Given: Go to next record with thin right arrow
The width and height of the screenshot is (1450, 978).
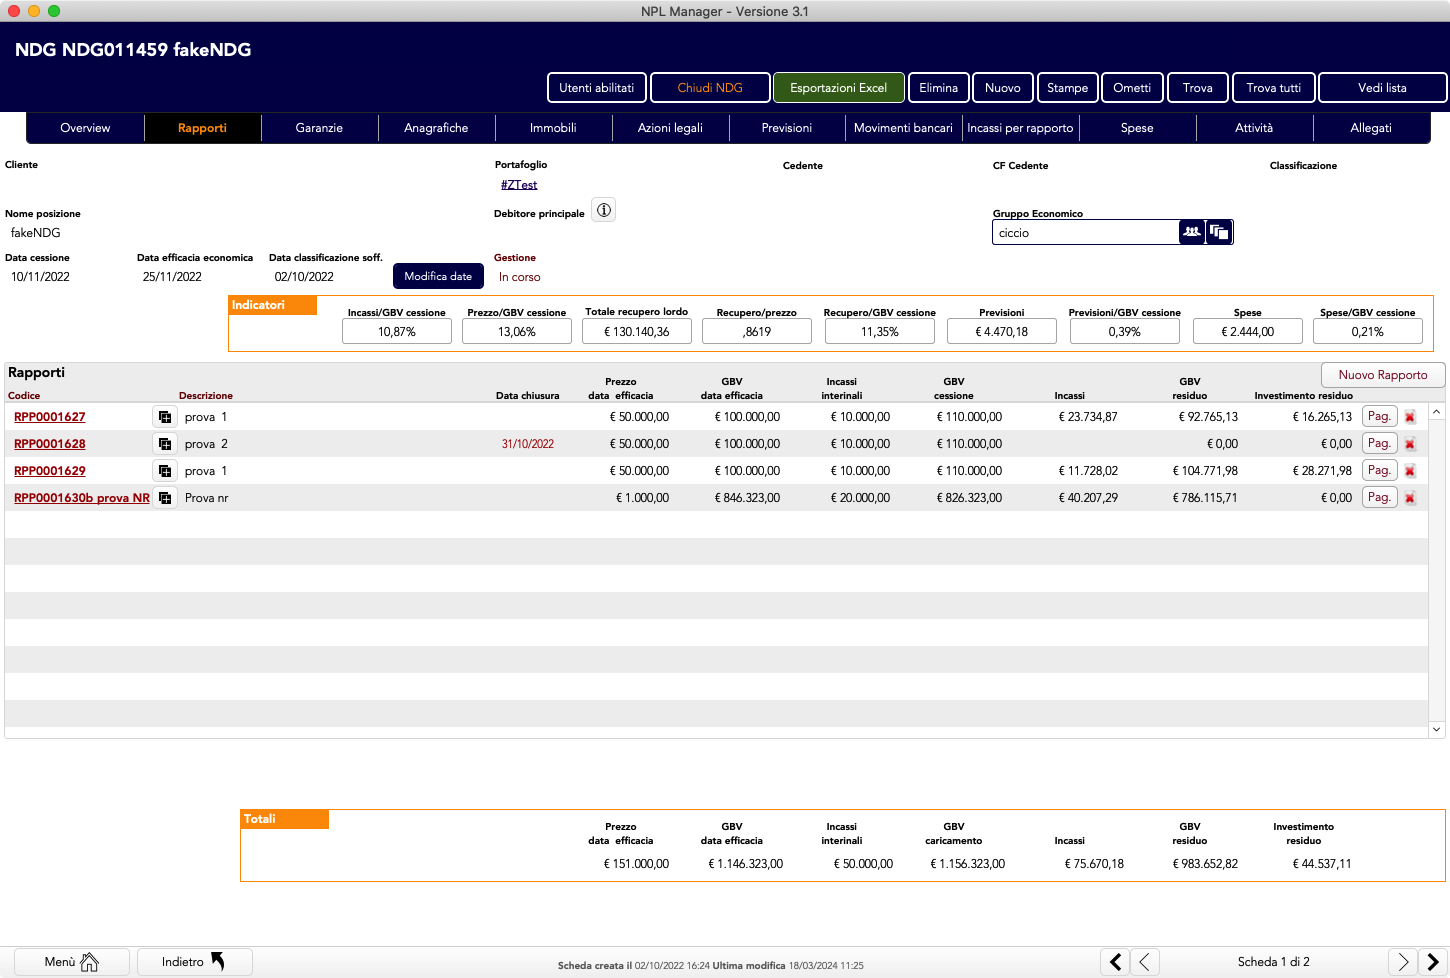Looking at the screenshot, I should pyautogui.click(x=1403, y=962).
